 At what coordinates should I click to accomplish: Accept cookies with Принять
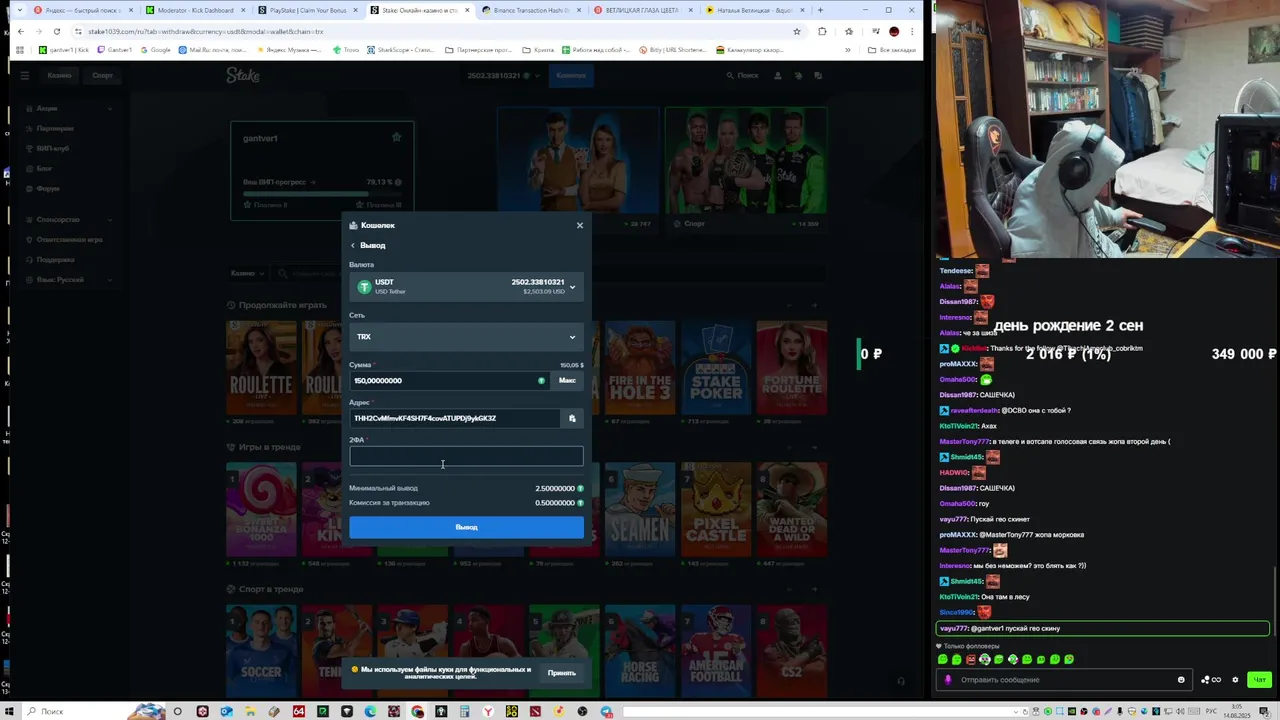tap(561, 673)
